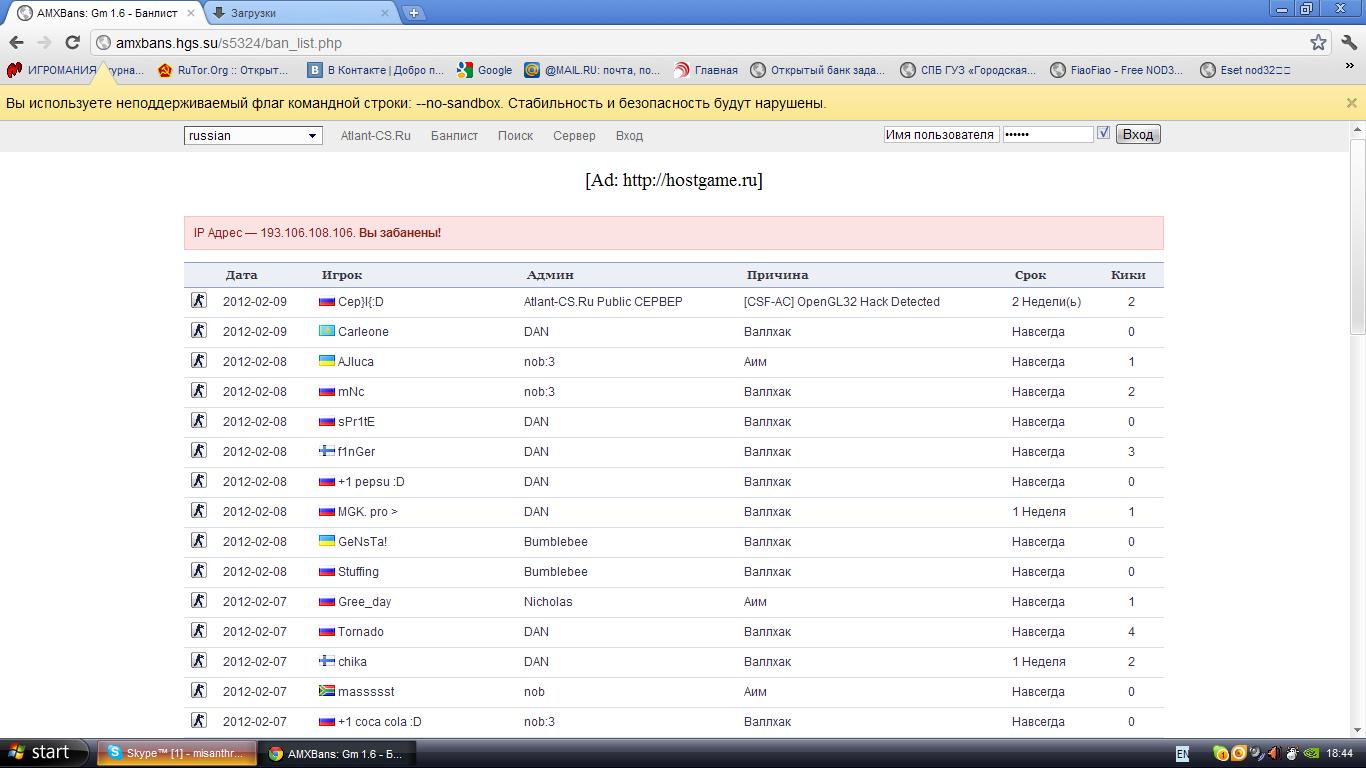Reload the page with the refresh icon
1366x768 pixels.
[72, 42]
